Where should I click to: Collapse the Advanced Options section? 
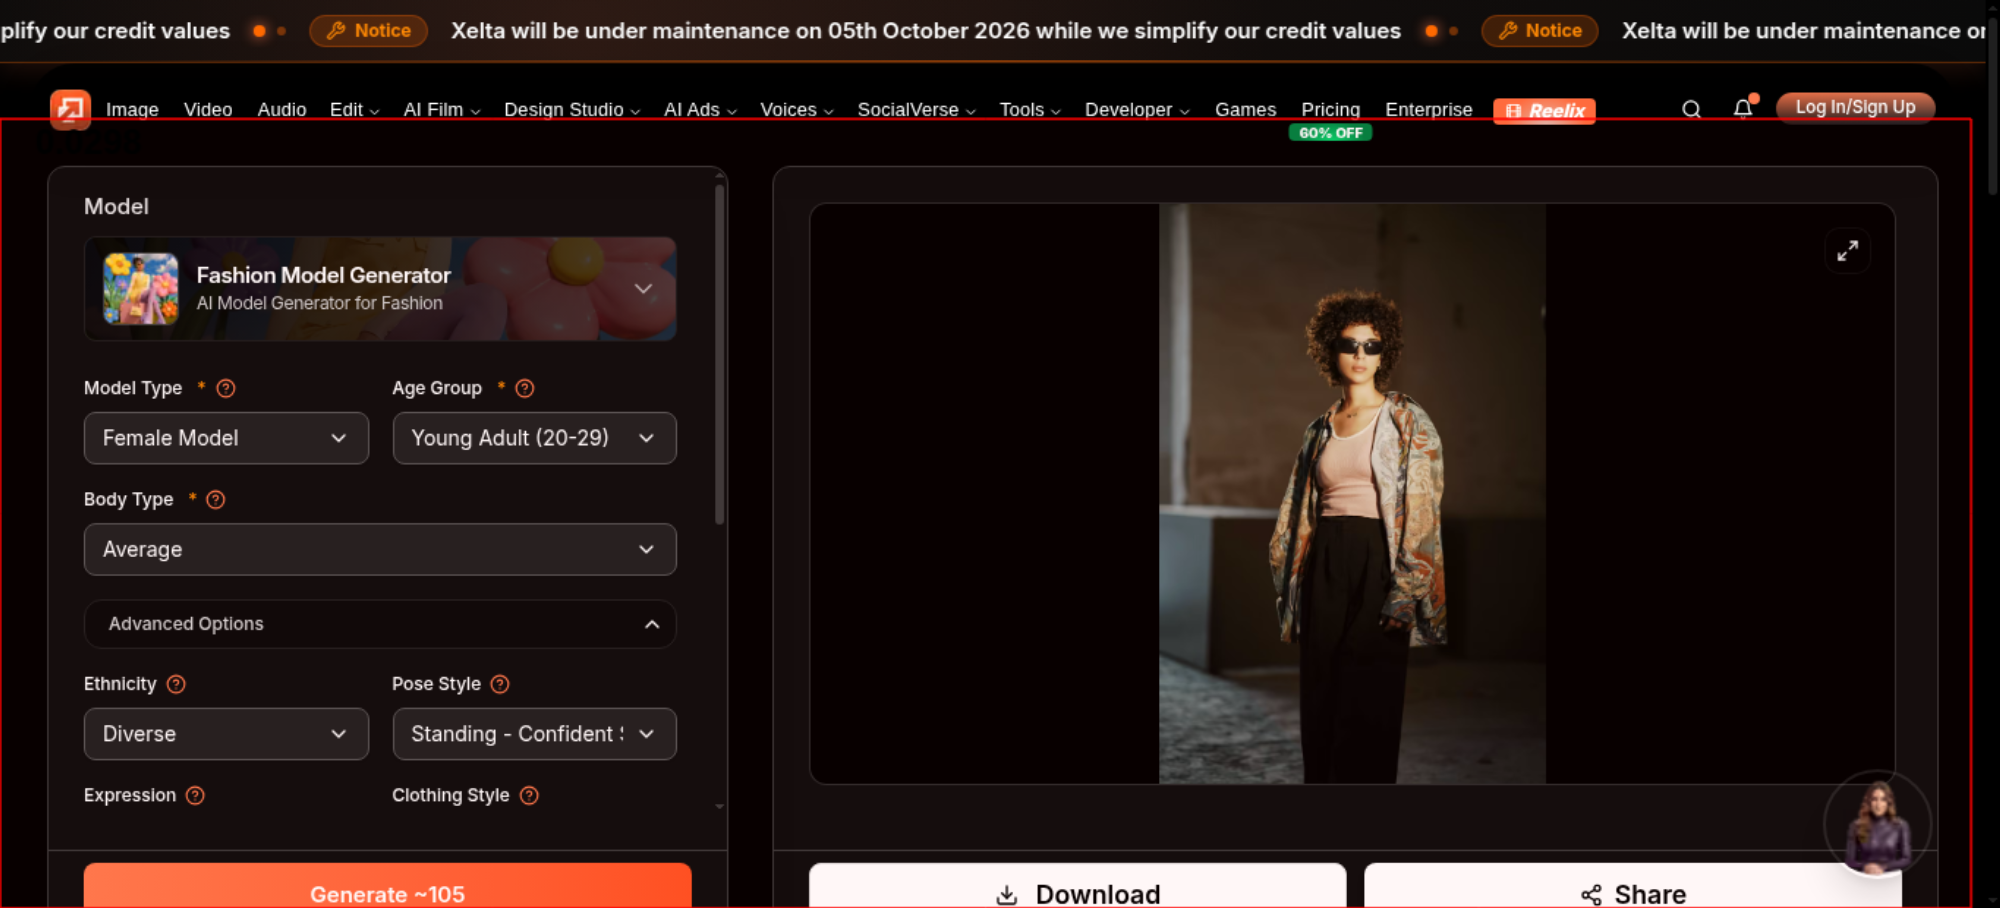(x=380, y=624)
